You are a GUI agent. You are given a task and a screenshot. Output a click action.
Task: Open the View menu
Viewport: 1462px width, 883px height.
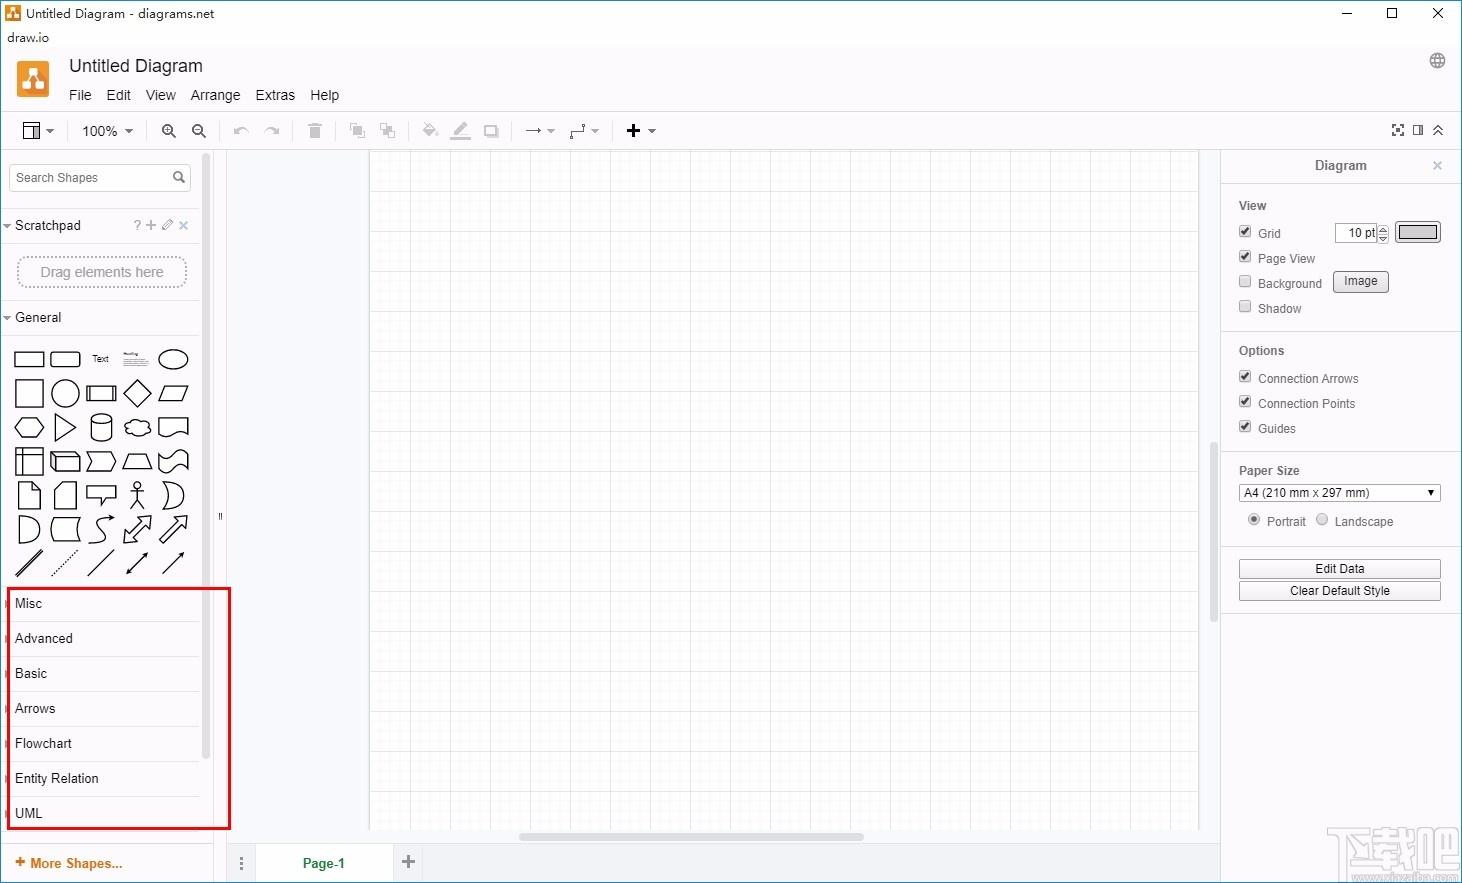pyautogui.click(x=160, y=95)
